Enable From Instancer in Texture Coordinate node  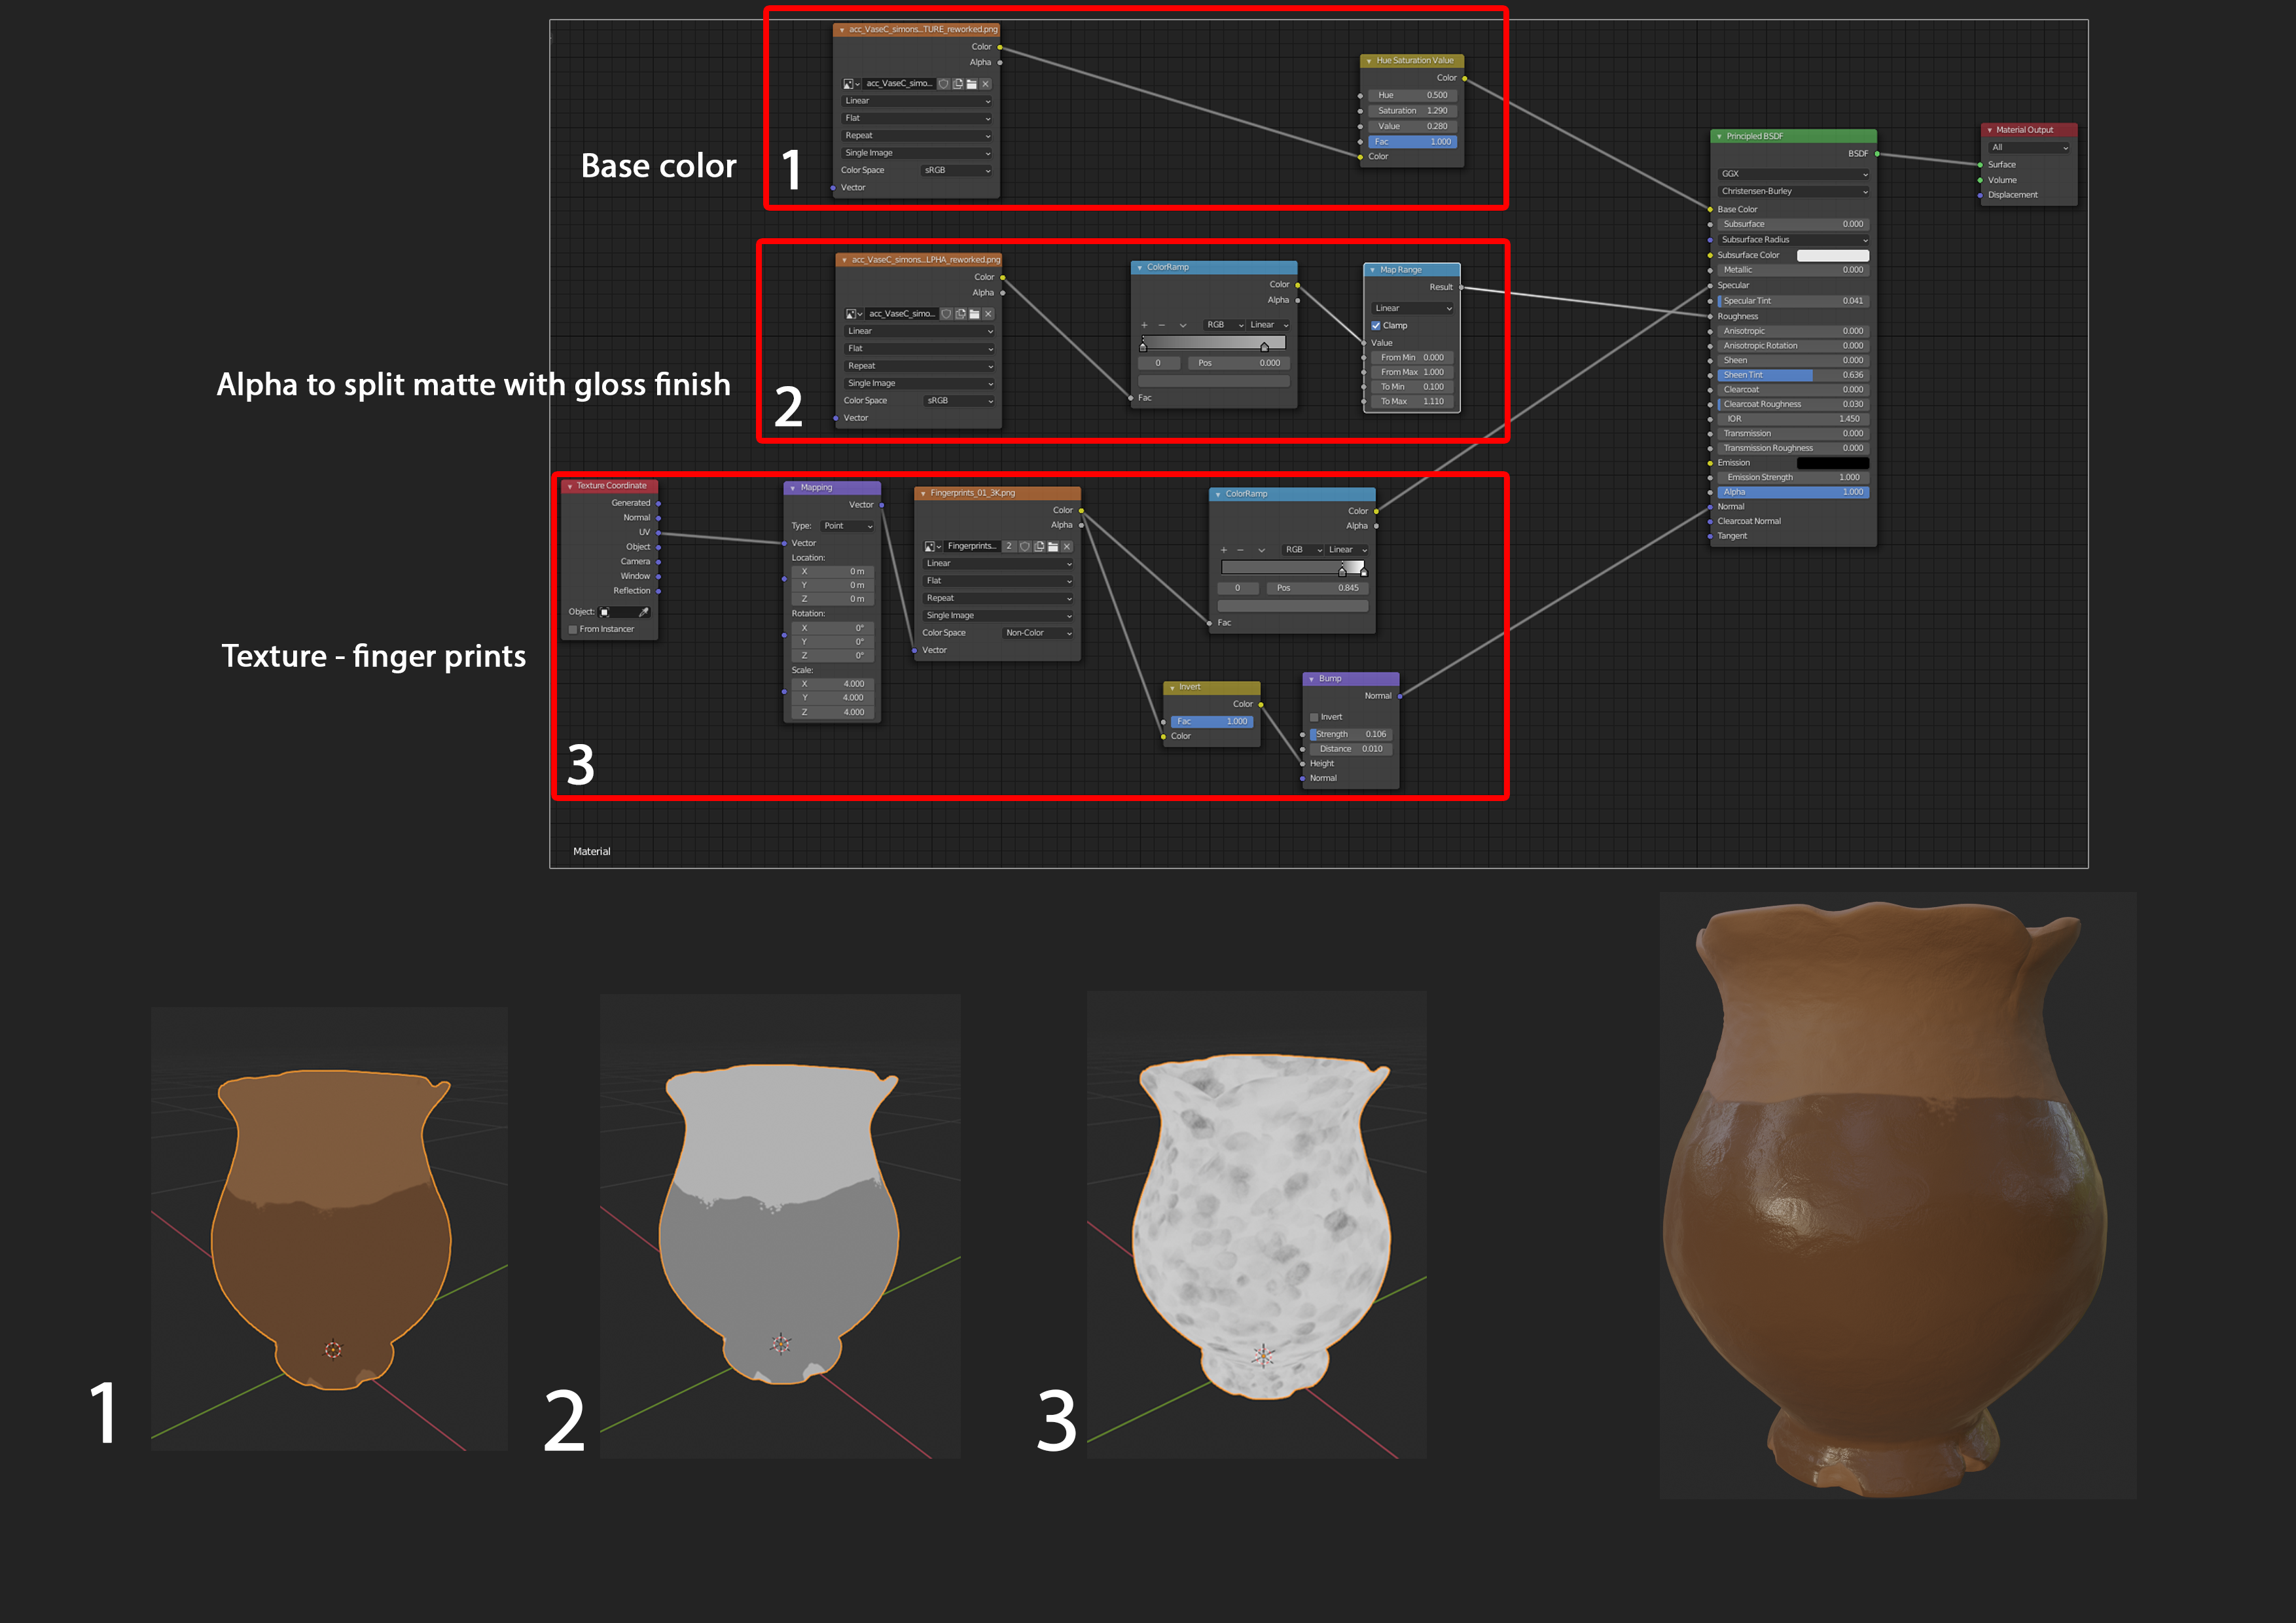click(573, 629)
